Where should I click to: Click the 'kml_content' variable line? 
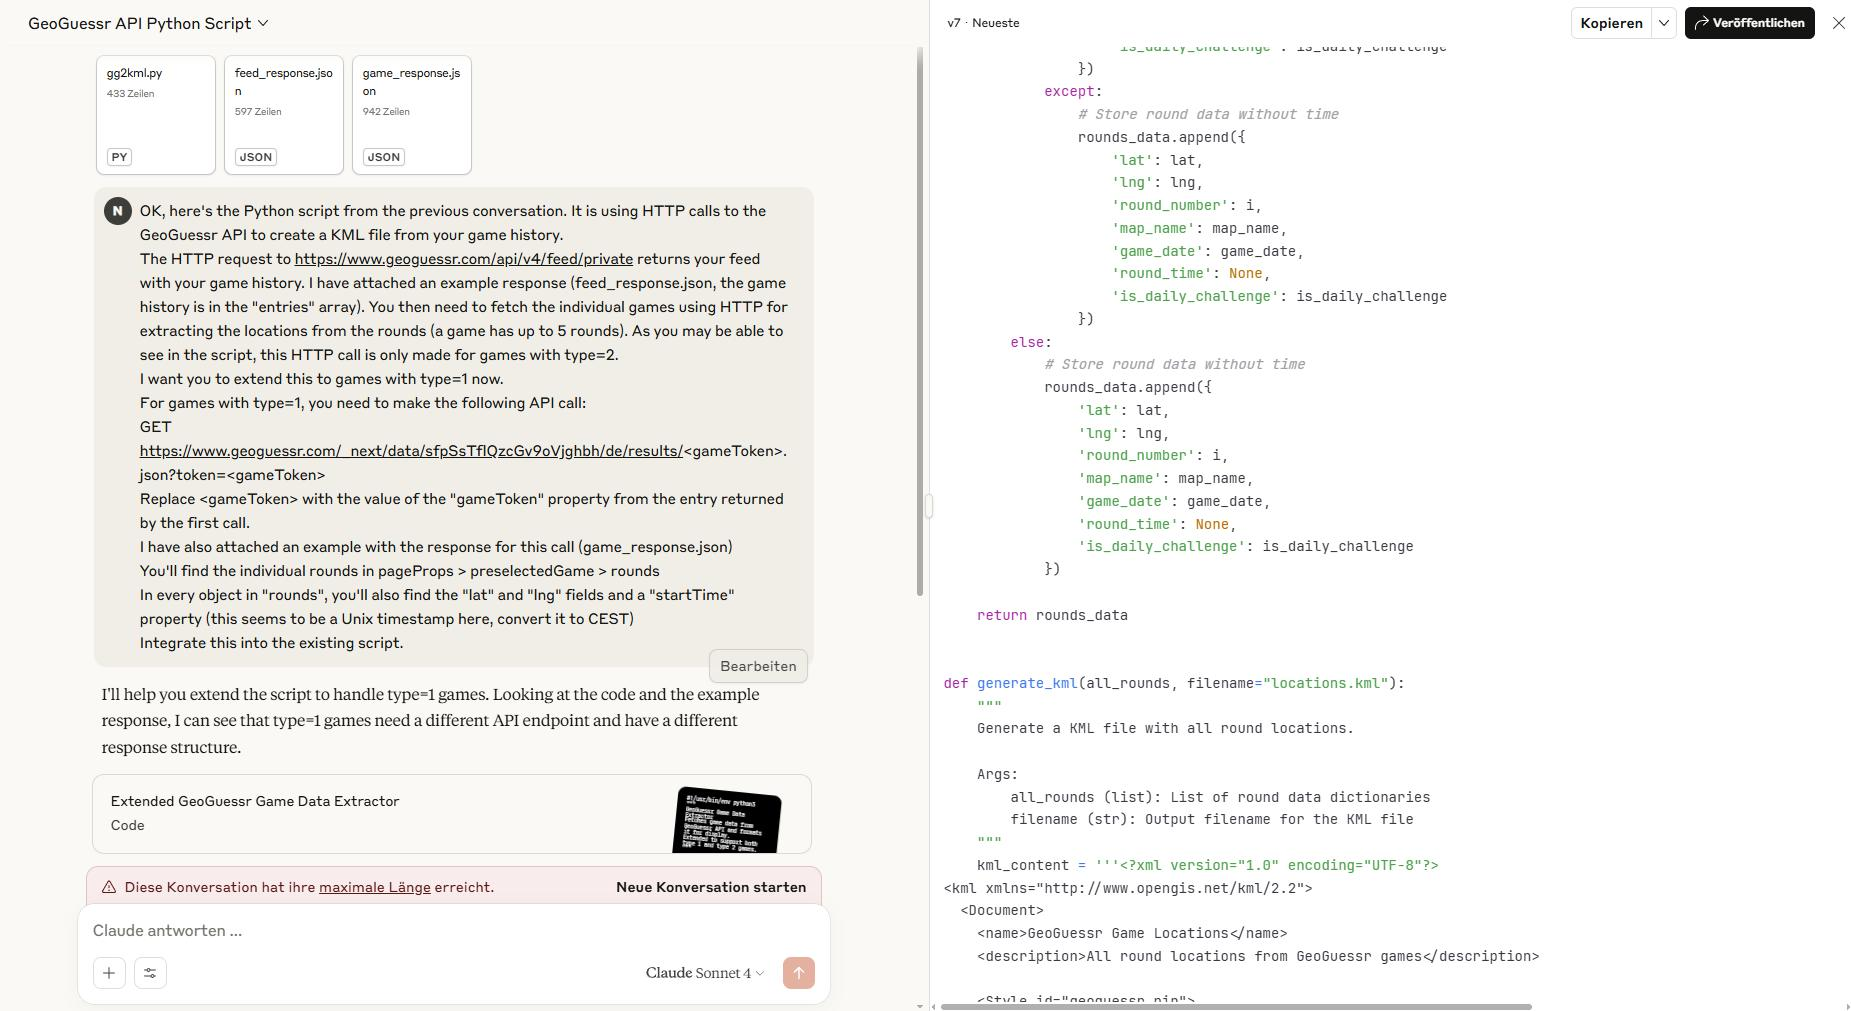(1207, 865)
